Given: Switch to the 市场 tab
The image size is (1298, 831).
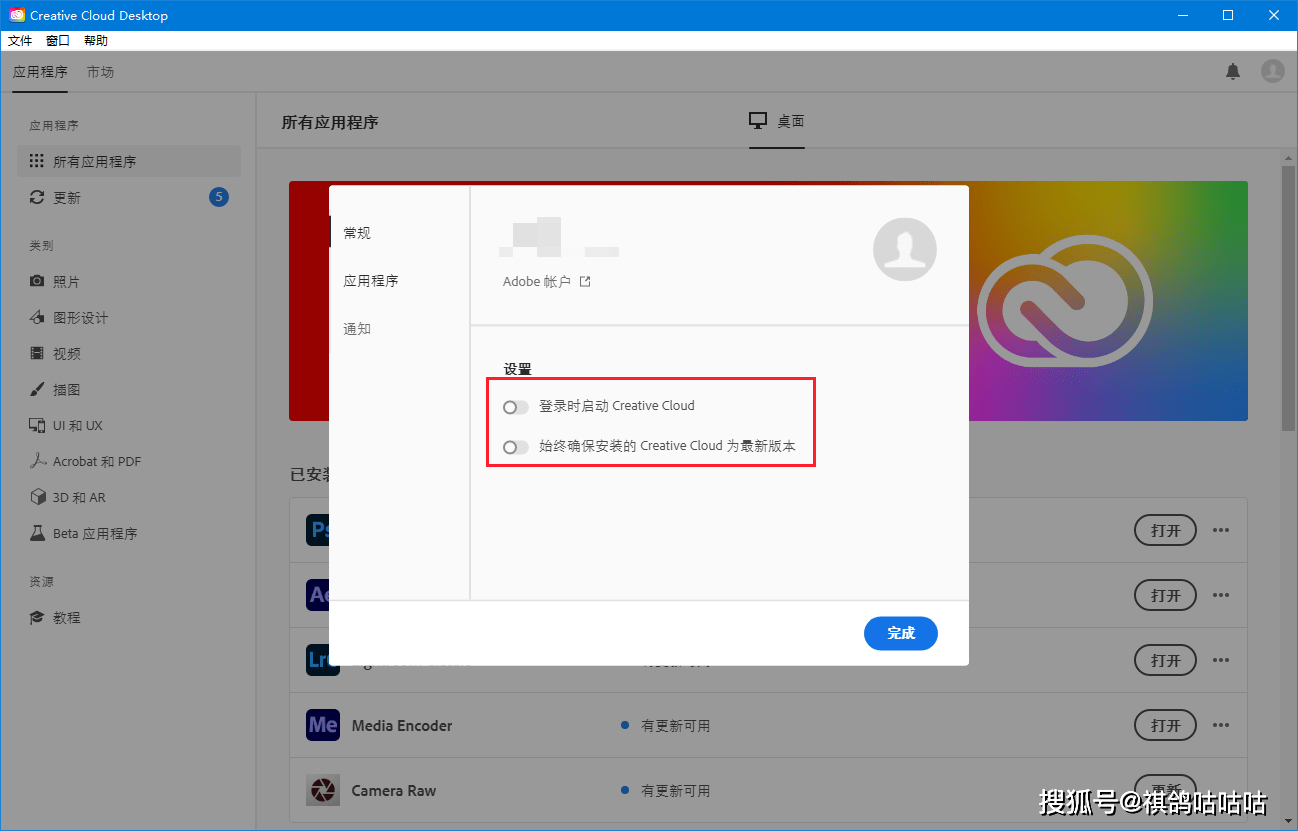Looking at the screenshot, I should 100,71.
